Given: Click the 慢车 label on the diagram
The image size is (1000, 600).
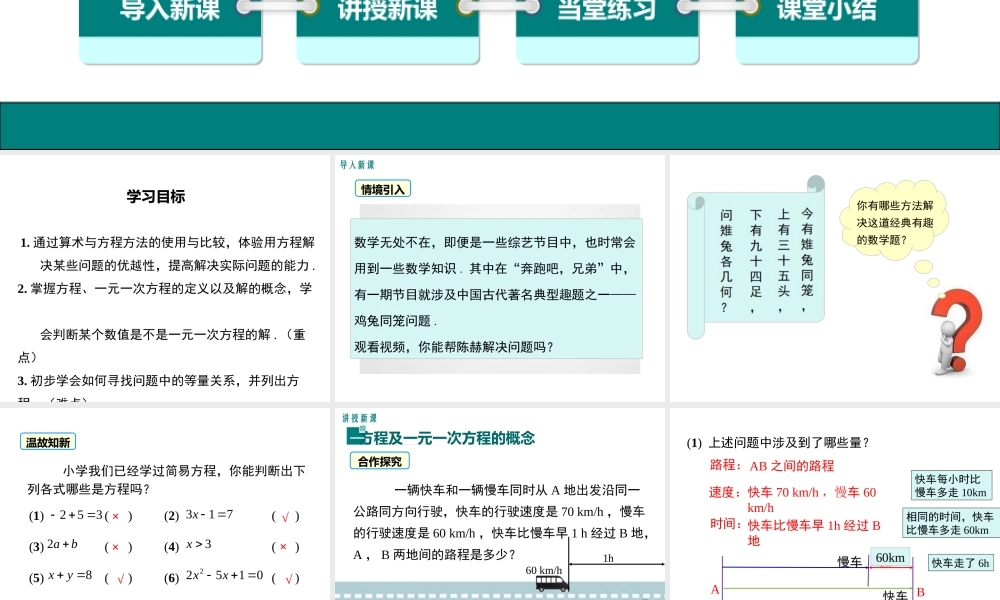Looking at the screenshot, I should (849, 562).
